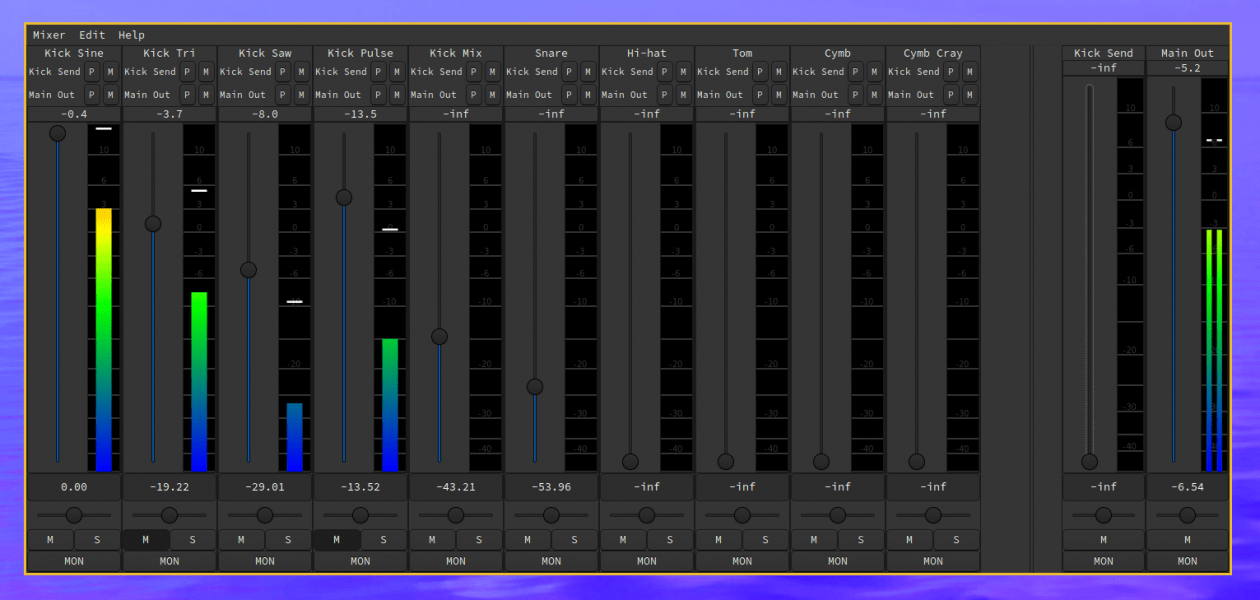The width and height of the screenshot is (1260, 600).
Task: Click the -3.7 gain value on Kick Tri
Action: tap(170, 114)
